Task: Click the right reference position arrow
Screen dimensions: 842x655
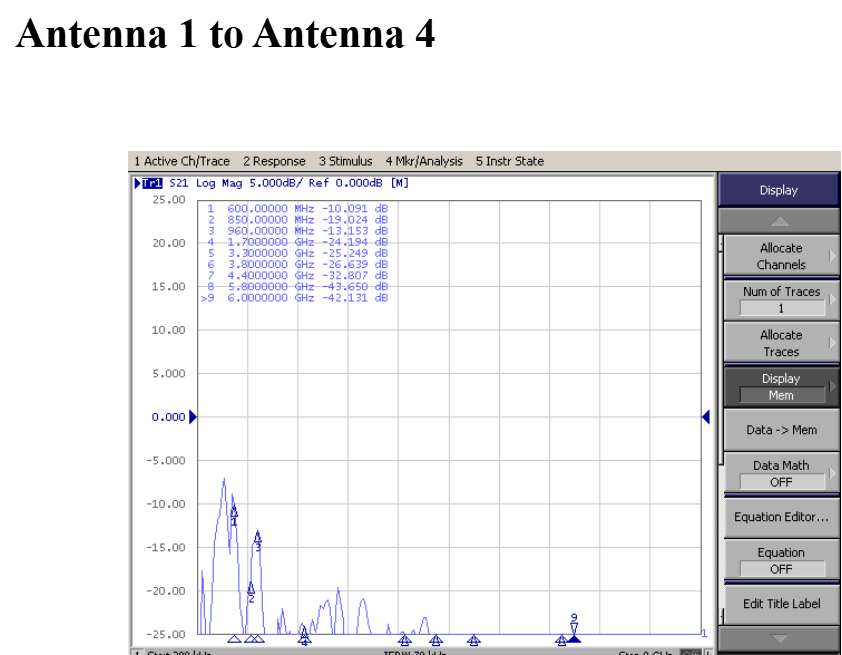Action: tap(706, 417)
